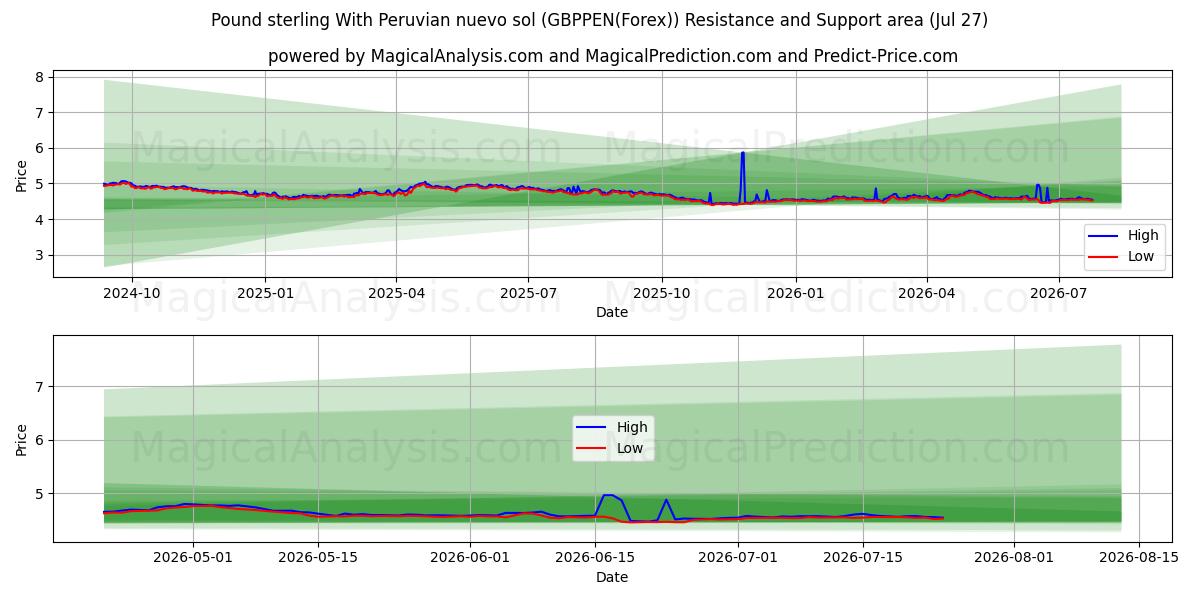This screenshot has width=1200, height=600.
Task: Click the '2025-04' date label on upper chart
Action: 396,294
